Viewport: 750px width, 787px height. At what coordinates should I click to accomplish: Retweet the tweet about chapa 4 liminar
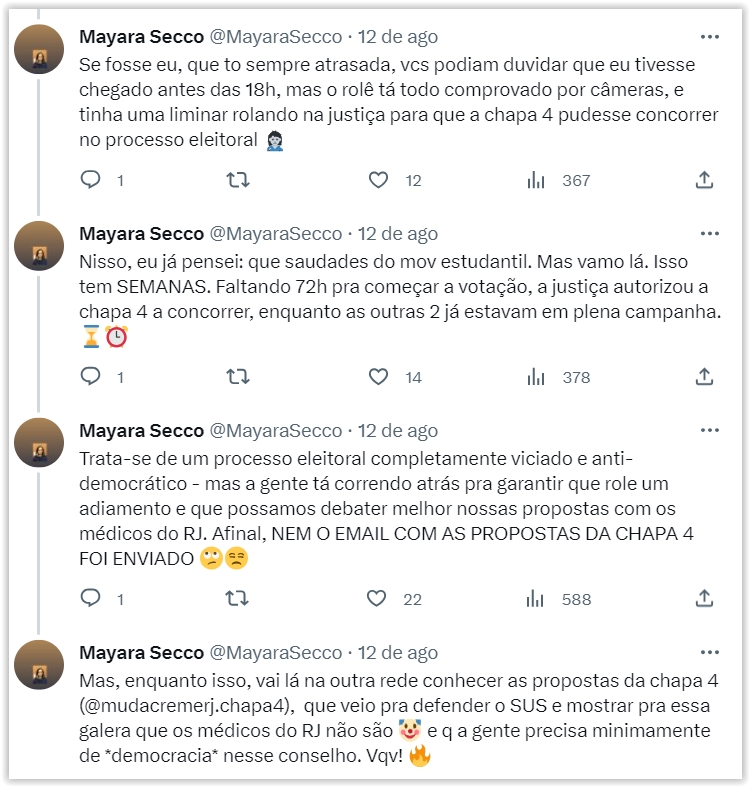click(238, 180)
